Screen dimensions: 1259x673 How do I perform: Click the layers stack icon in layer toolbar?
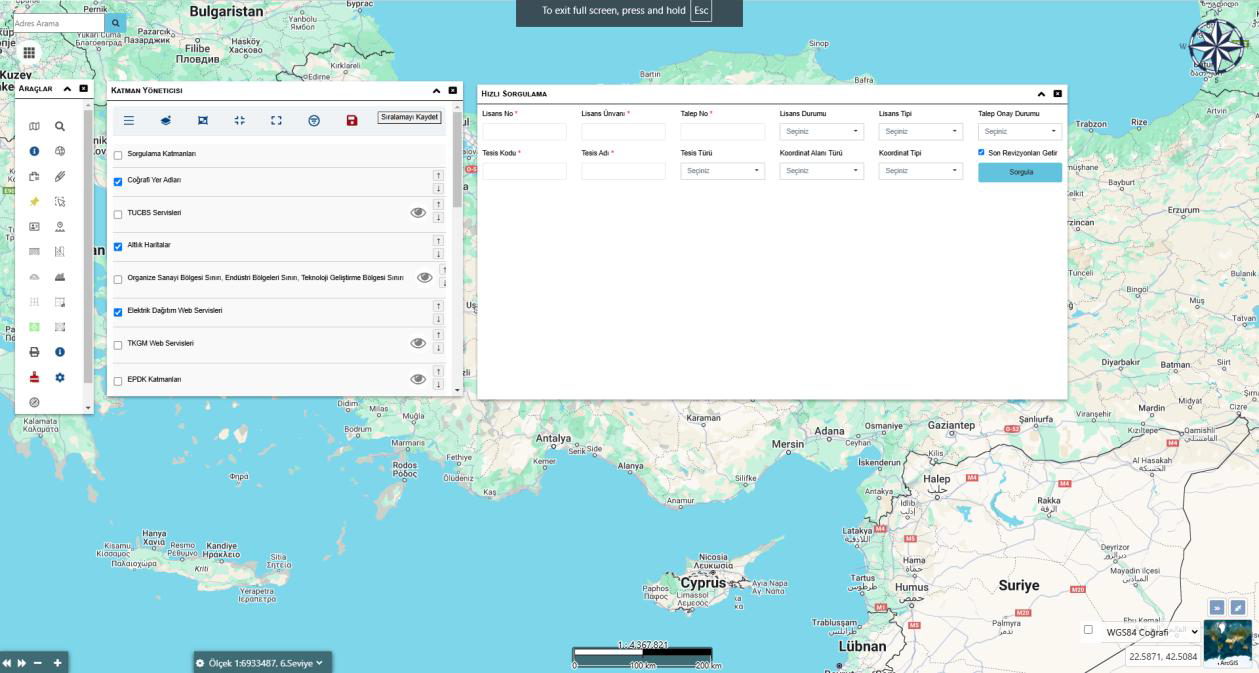(x=166, y=120)
